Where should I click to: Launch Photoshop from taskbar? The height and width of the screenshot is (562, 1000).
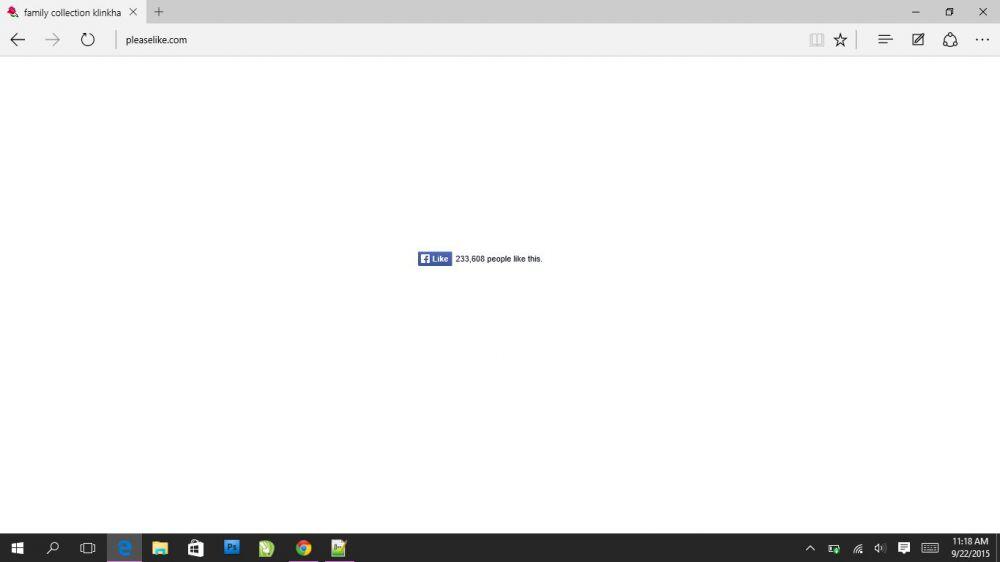click(x=232, y=547)
